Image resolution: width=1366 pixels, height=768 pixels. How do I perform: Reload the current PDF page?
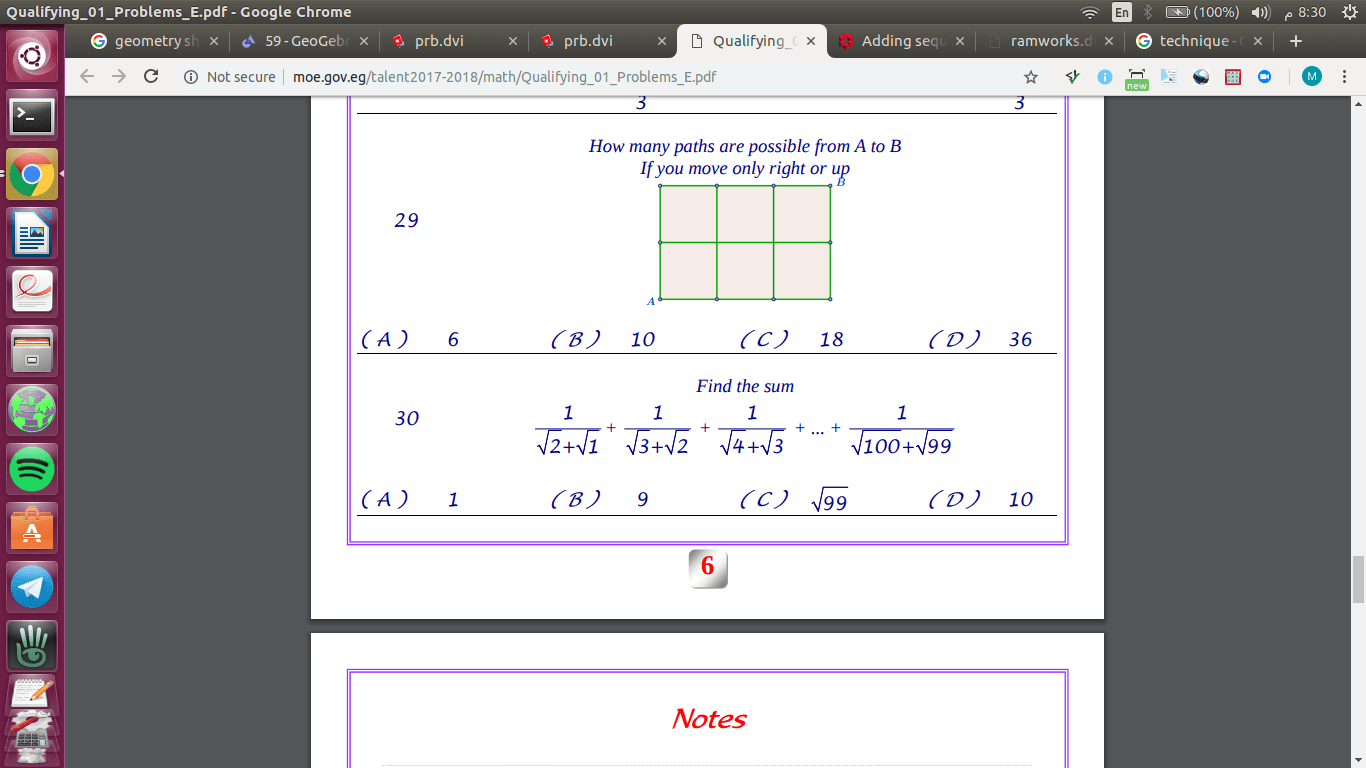[151, 76]
